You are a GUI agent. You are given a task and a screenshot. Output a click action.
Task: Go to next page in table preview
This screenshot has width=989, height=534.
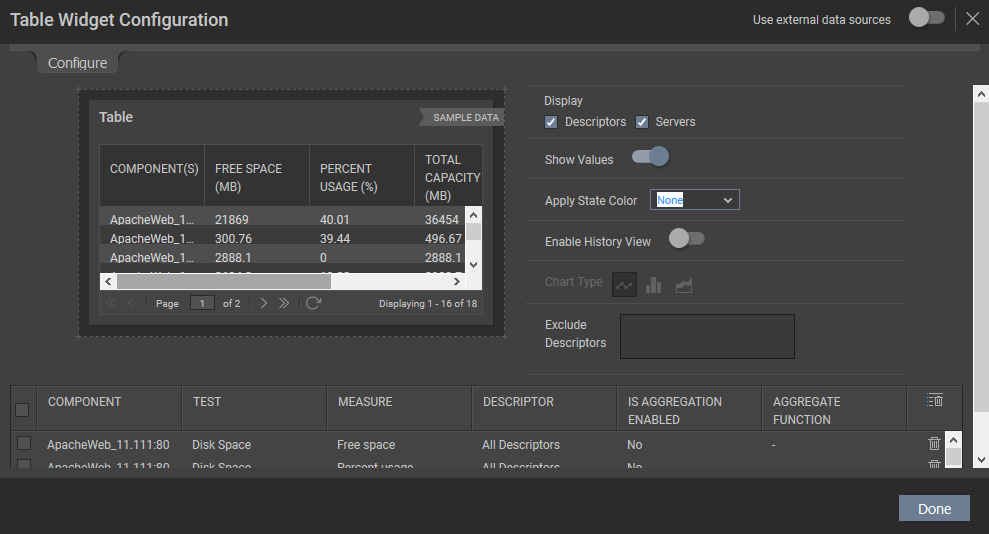point(264,303)
